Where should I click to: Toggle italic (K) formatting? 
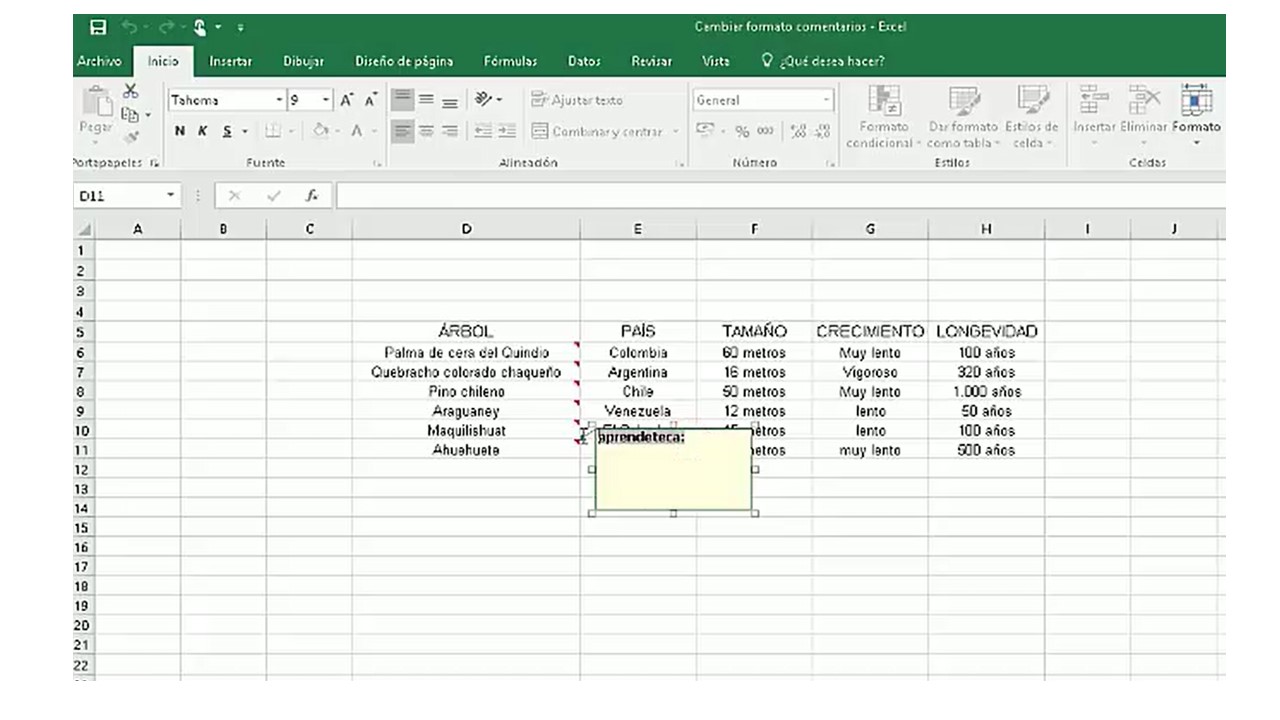[x=203, y=131]
